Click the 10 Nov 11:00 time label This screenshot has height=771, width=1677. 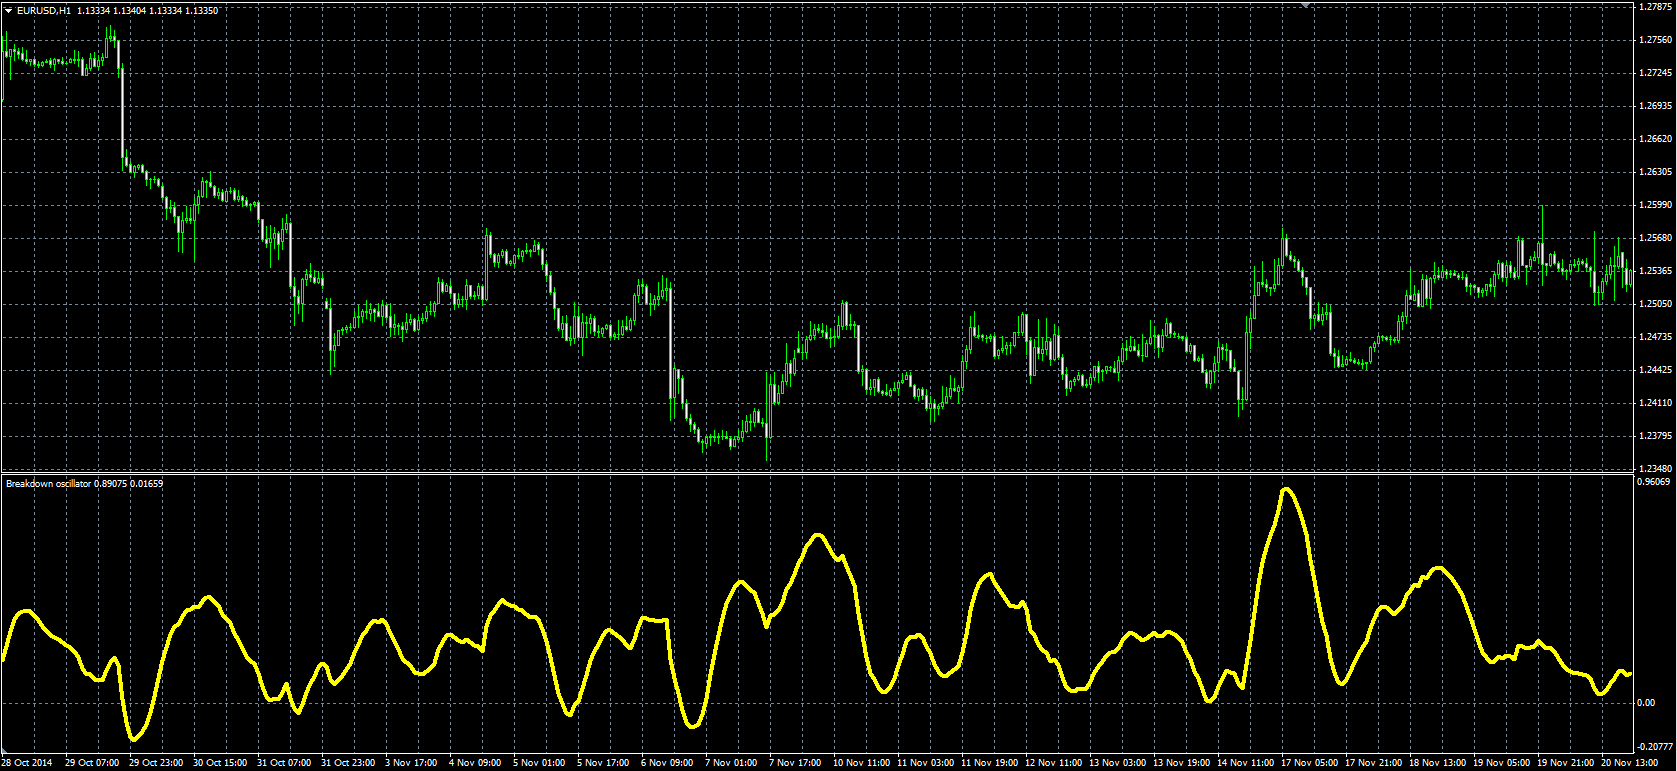862,763
